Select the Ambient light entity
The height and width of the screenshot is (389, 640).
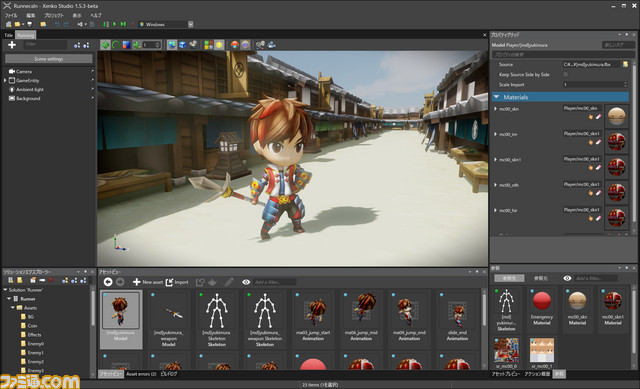(29, 89)
